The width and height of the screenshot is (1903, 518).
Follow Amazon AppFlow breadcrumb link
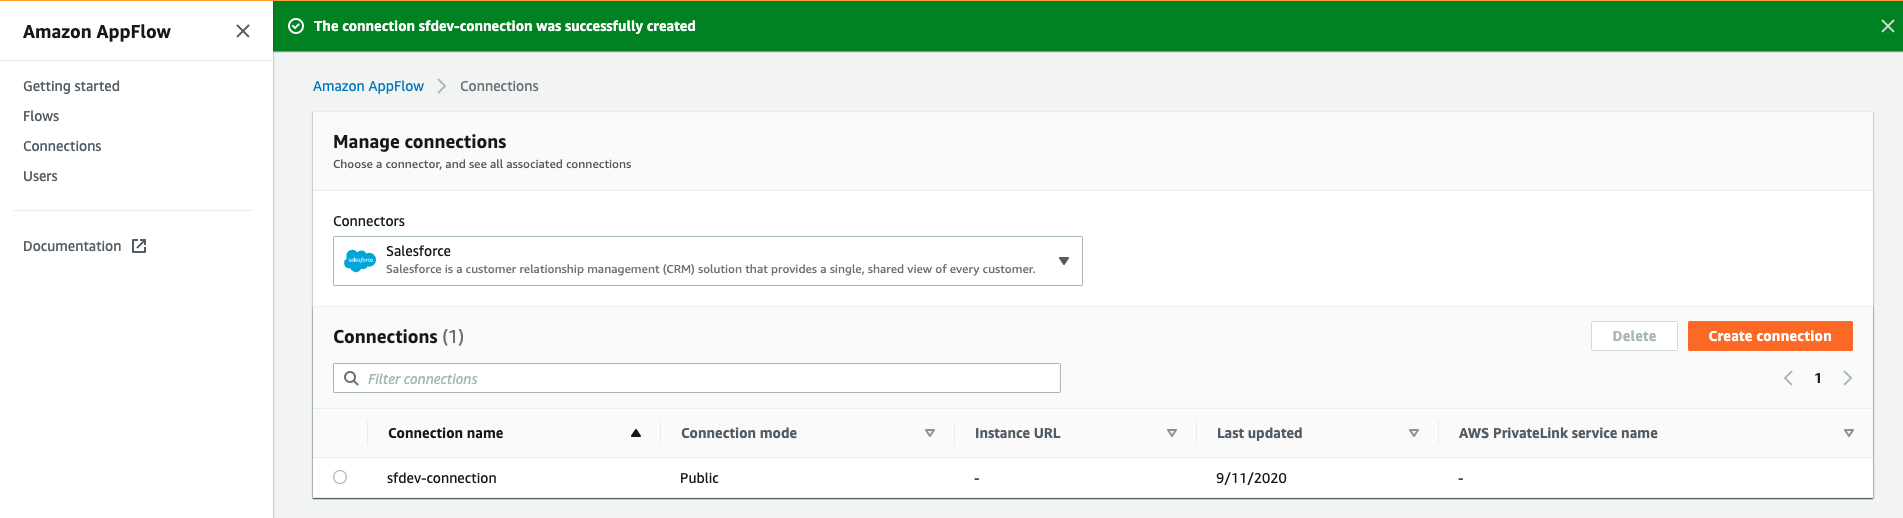(x=368, y=86)
